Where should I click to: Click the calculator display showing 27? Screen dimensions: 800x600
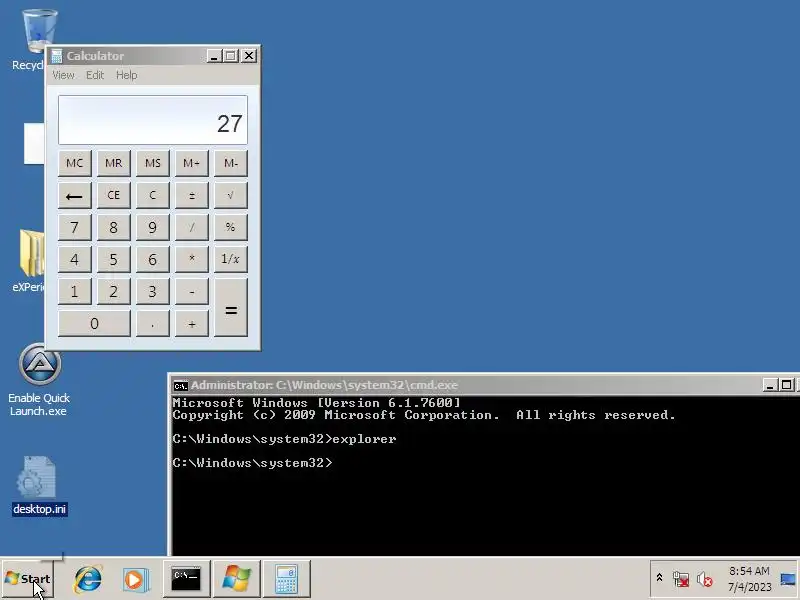pyautogui.click(x=153, y=120)
